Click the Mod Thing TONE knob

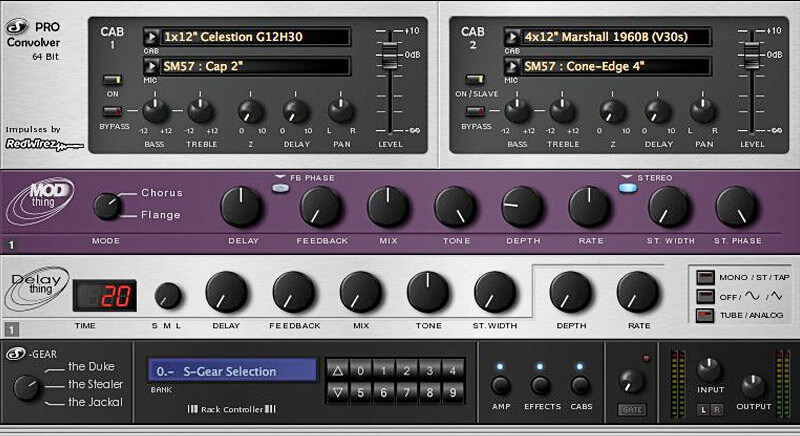pos(455,207)
